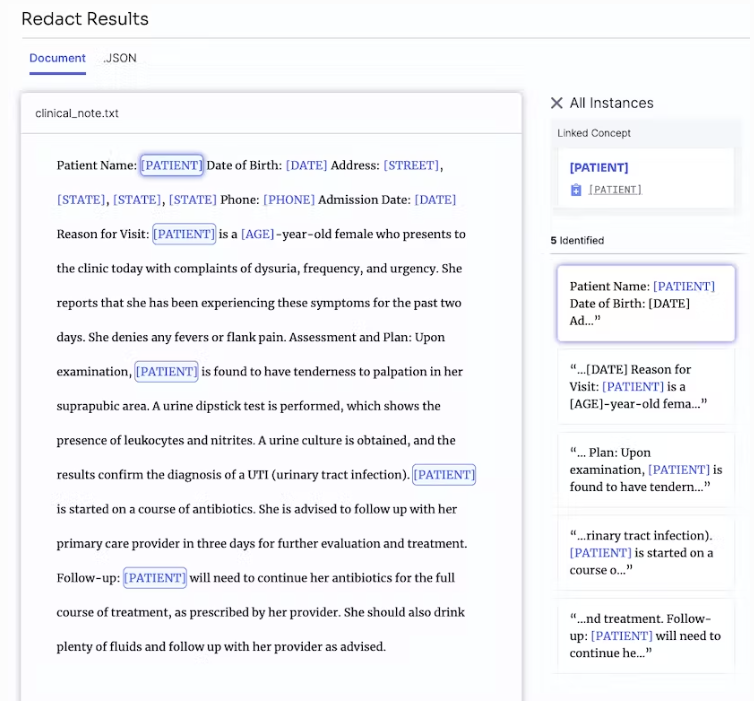This screenshot has width=754, height=701.
Task: Click the clipboard icon under Linked Concept
Action: pos(576,190)
